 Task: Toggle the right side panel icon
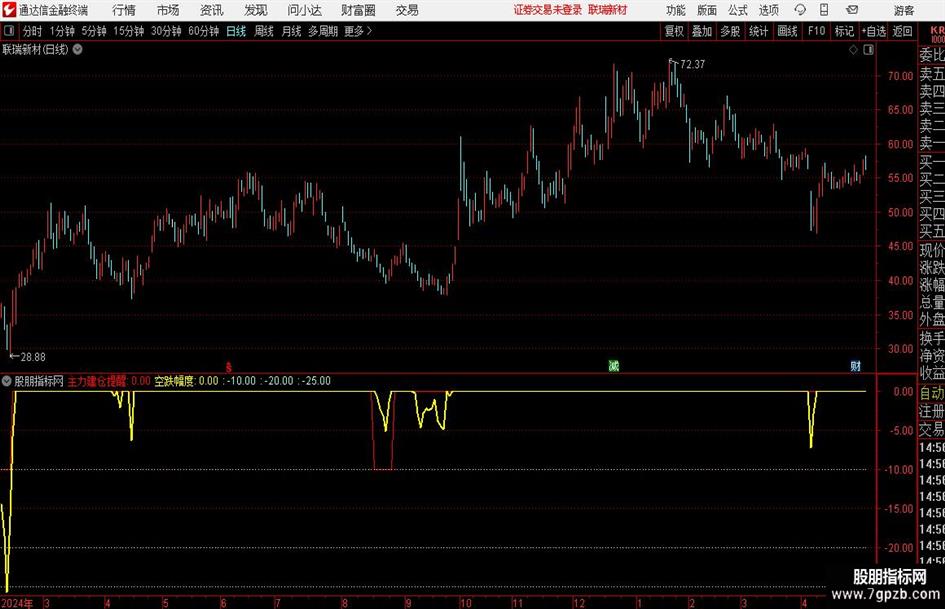(868, 50)
